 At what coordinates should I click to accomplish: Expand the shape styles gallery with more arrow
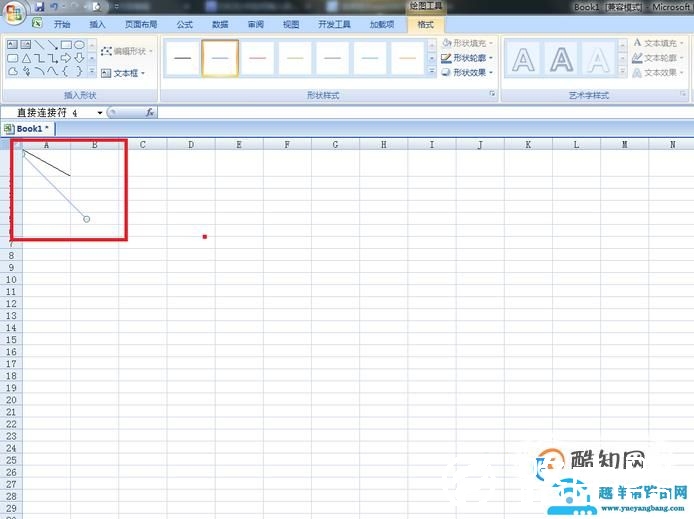point(431,72)
